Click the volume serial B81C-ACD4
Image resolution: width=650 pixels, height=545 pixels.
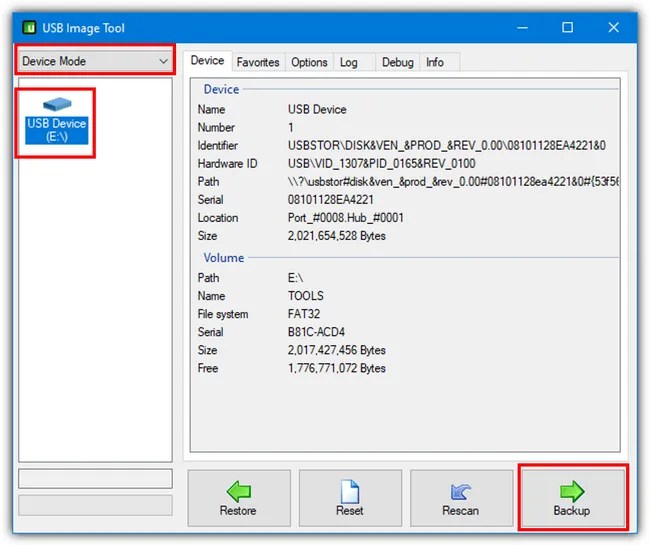point(316,332)
